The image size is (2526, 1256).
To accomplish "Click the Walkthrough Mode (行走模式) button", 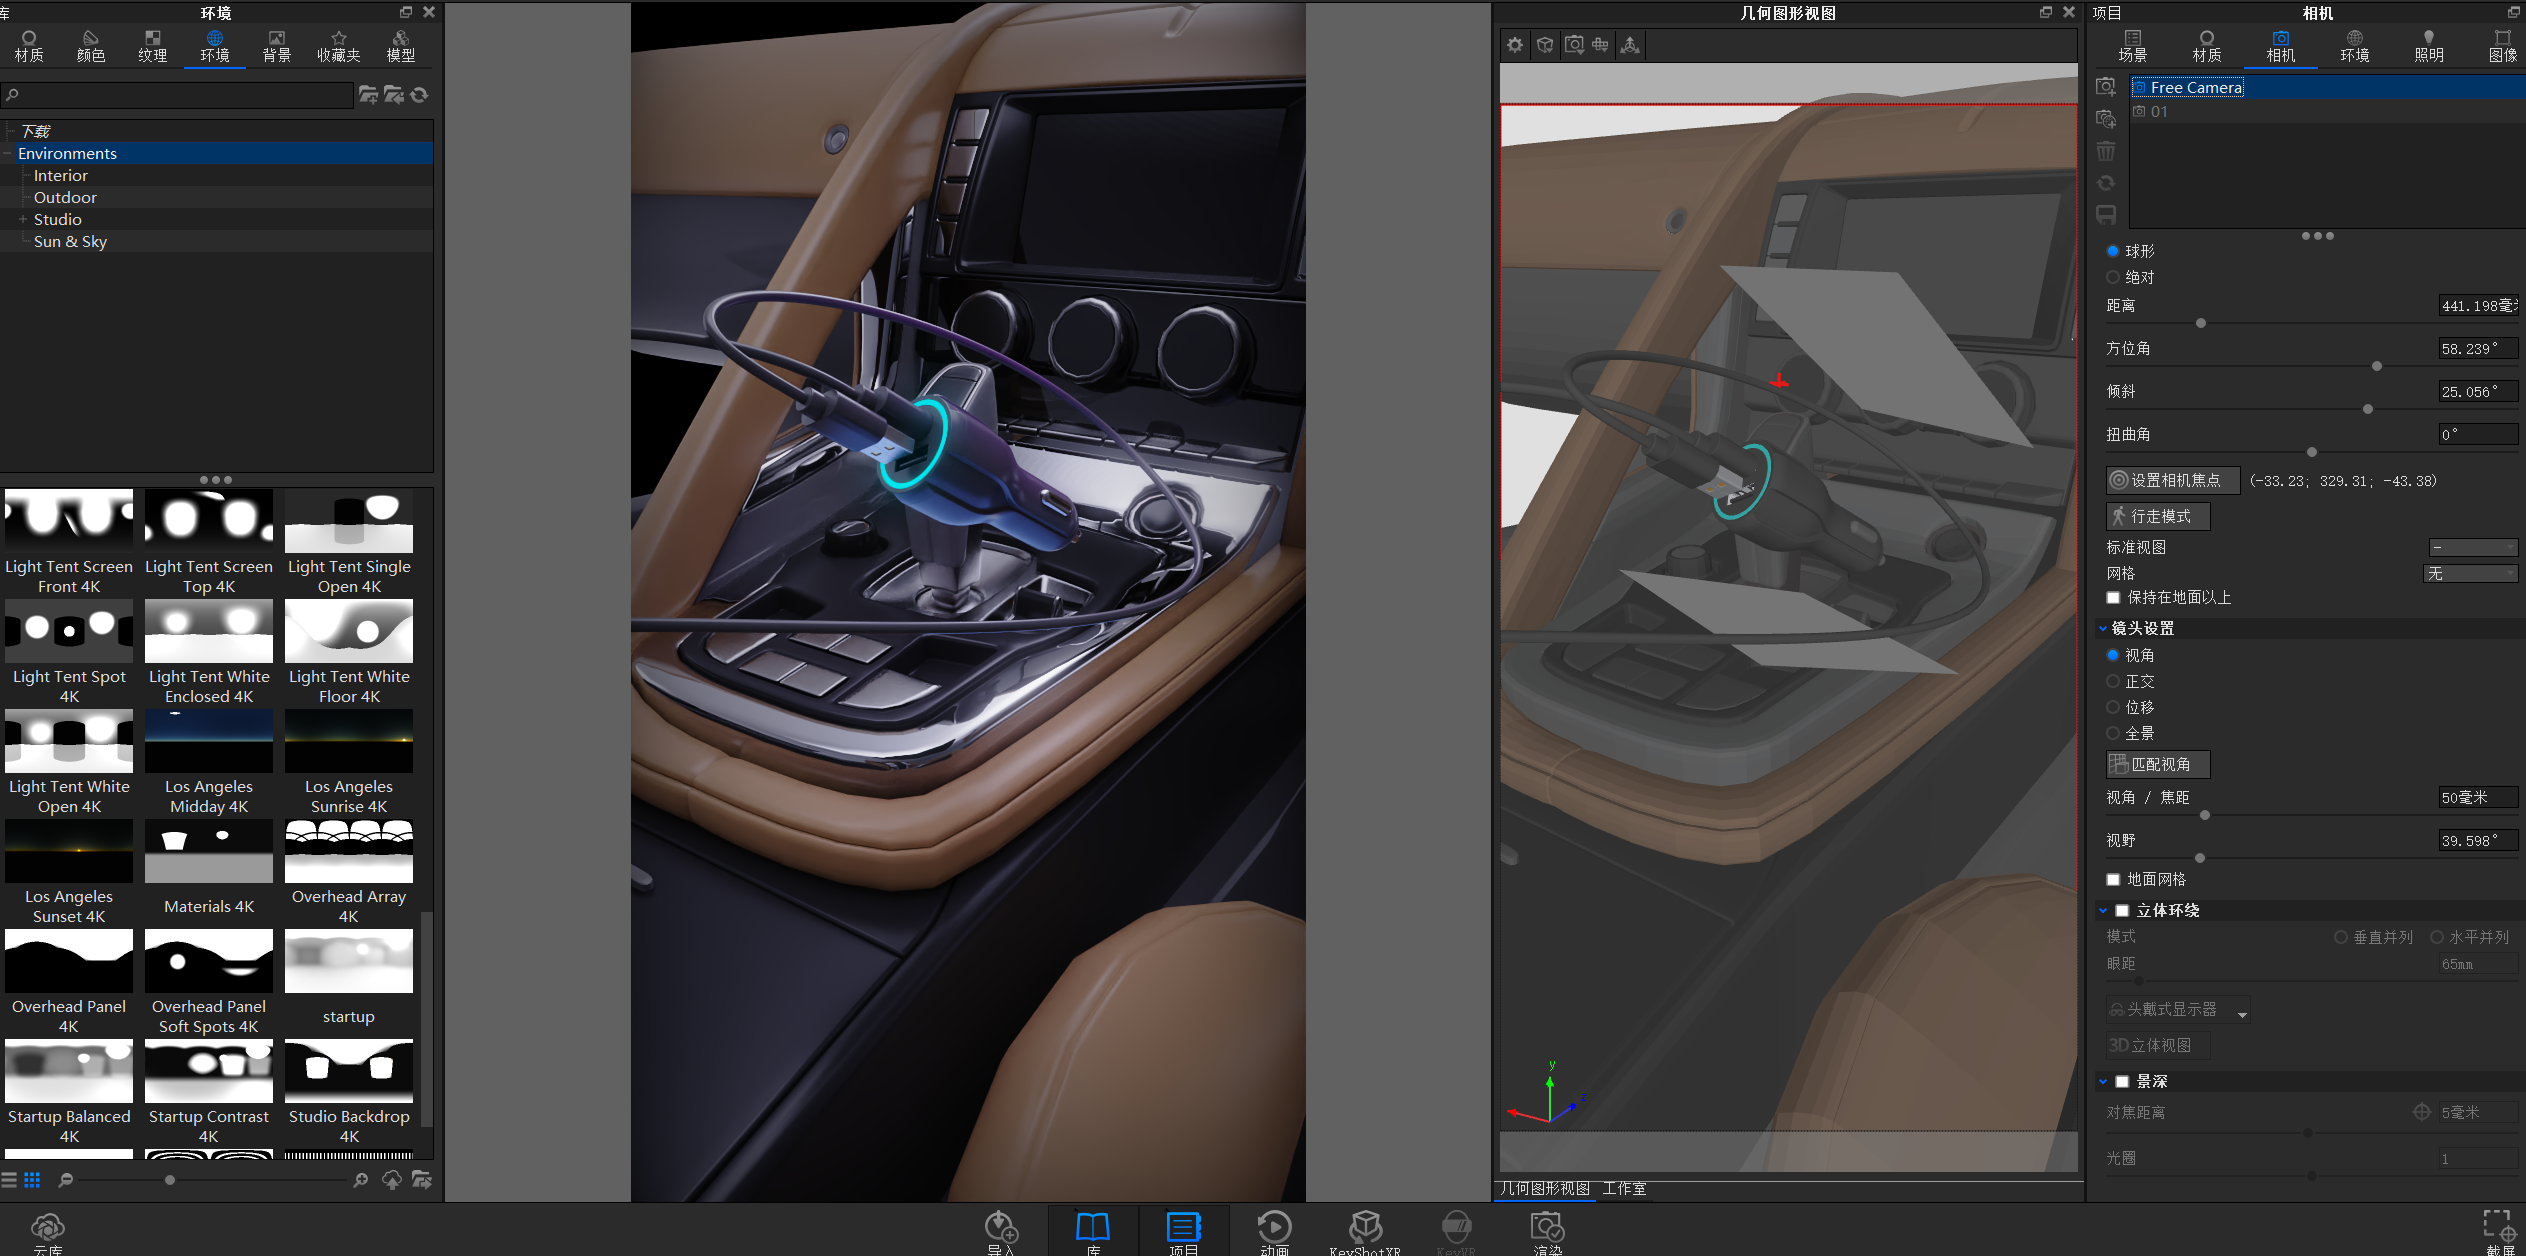I will coord(2158,516).
